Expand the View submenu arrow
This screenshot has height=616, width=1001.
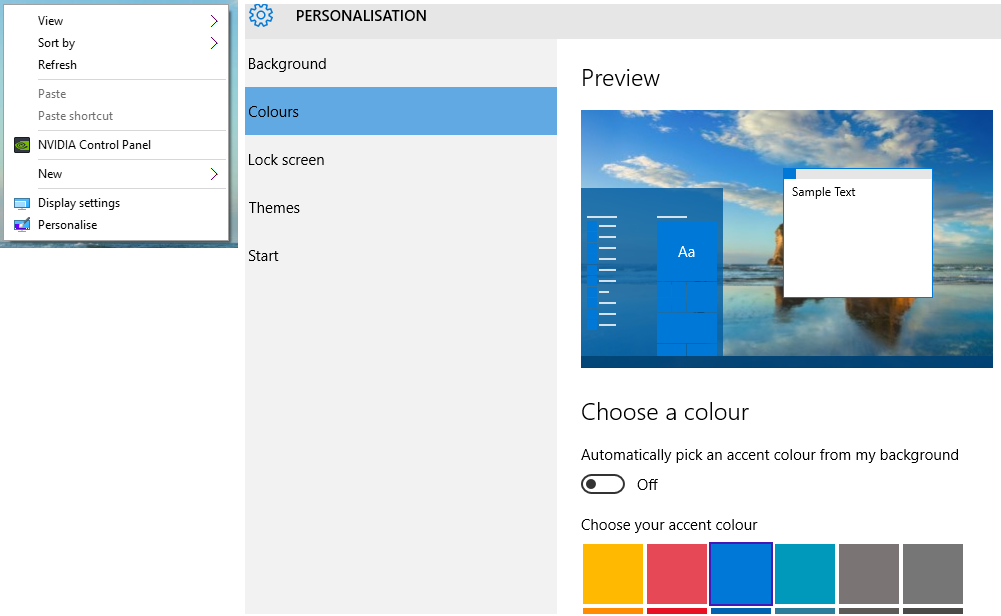click(x=214, y=21)
